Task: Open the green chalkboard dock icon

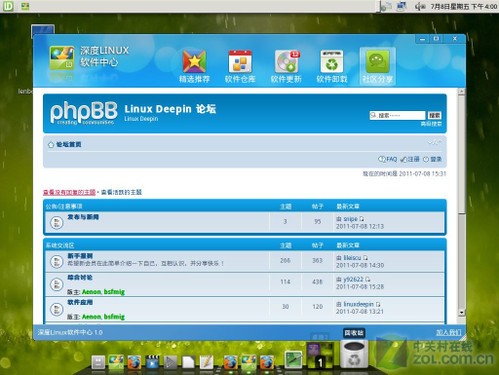Action: click(294, 360)
